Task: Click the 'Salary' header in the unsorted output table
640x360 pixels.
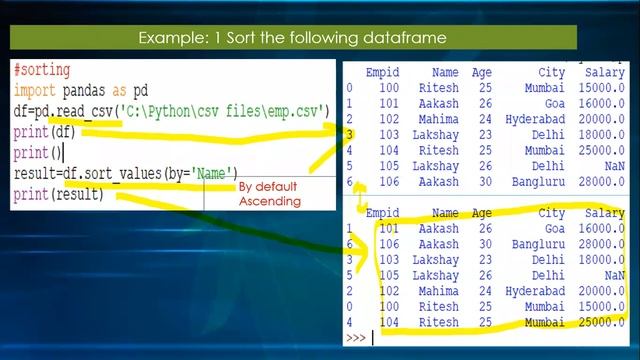Action: click(604, 73)
